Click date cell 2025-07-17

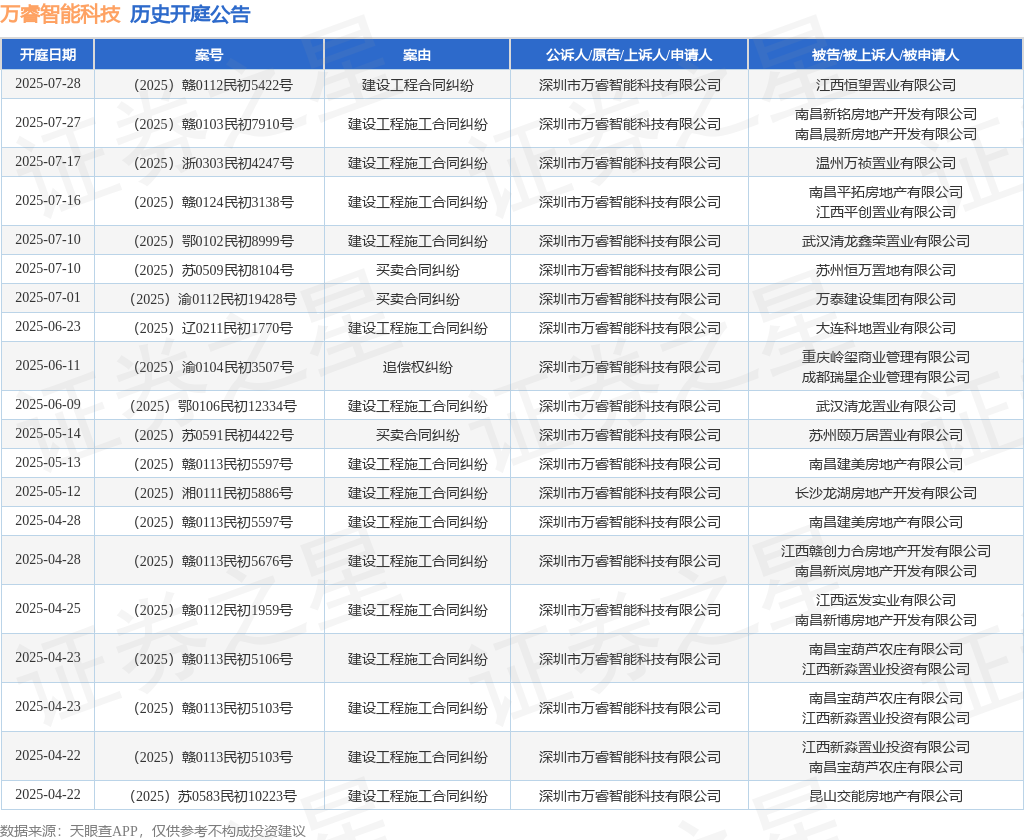tap(48, 161)
